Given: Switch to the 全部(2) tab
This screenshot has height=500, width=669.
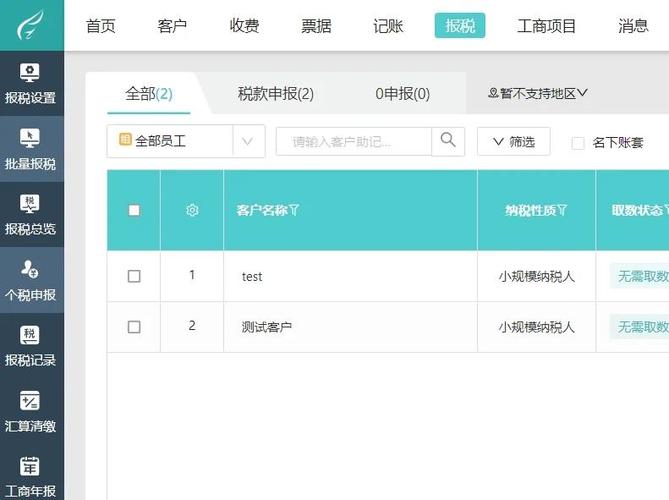Looking at the screenshot, I should pyautogui.click(x=148, y=94).
